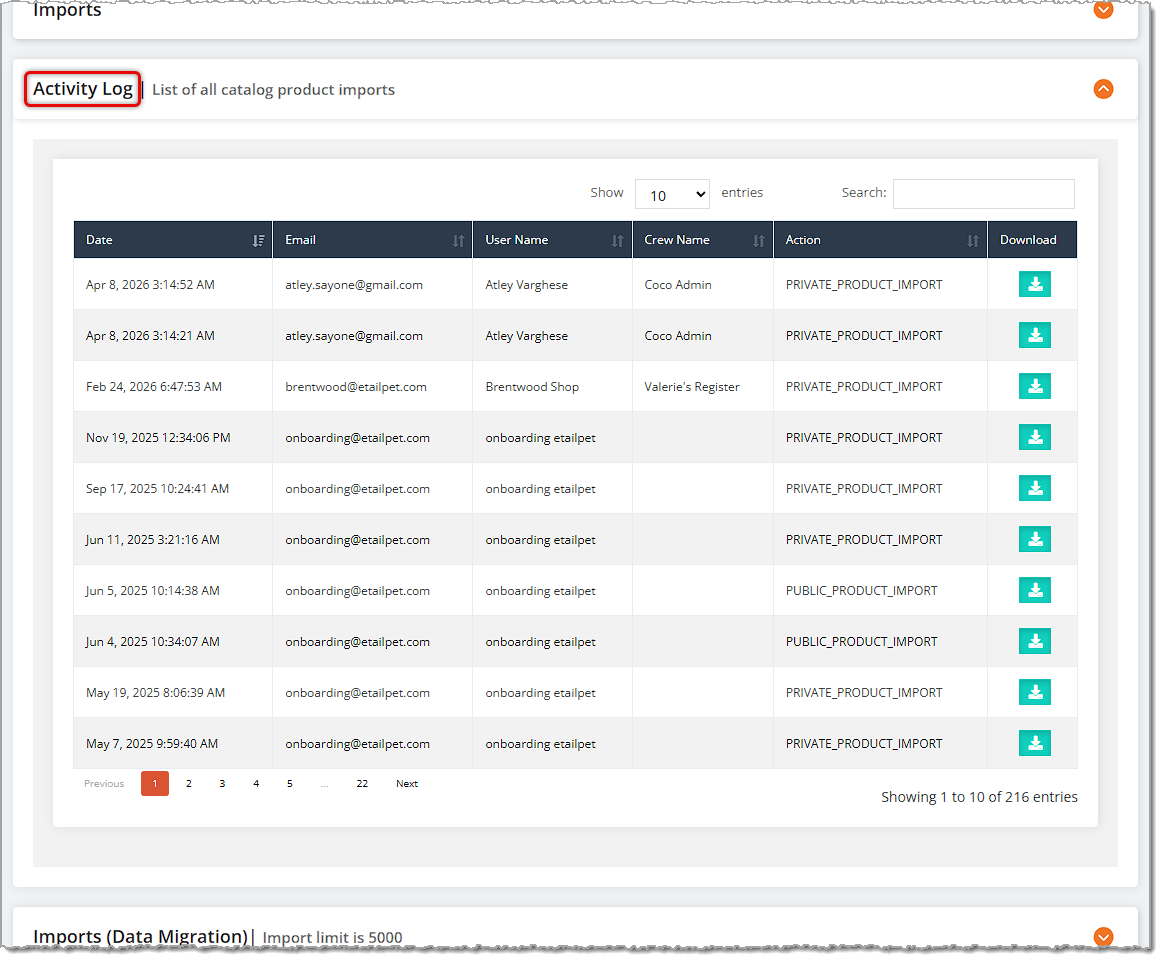Screen dimensions: 1162x961
Task: Collapse the Activity Log section
Action: click(x=1103, y=89)
